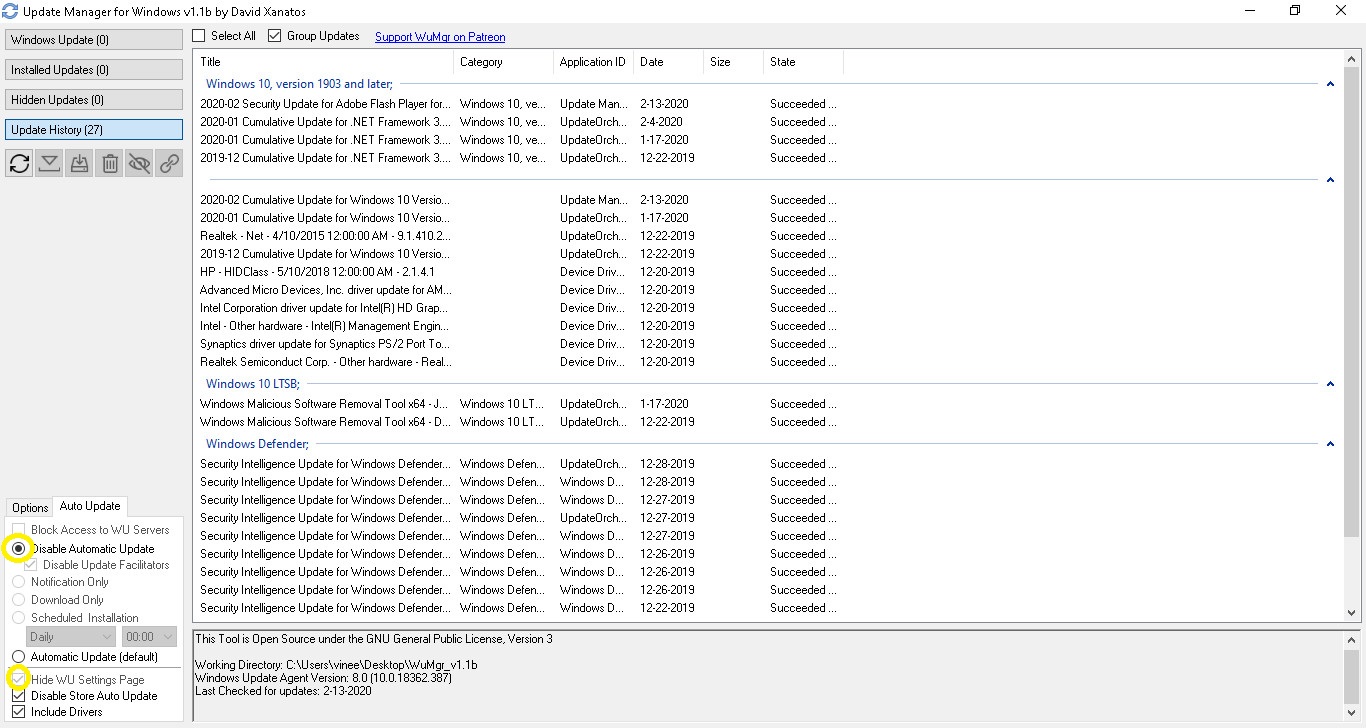Click the uninstall trash can icon
Screen dimensions: 1366x728
pos(110,164)
